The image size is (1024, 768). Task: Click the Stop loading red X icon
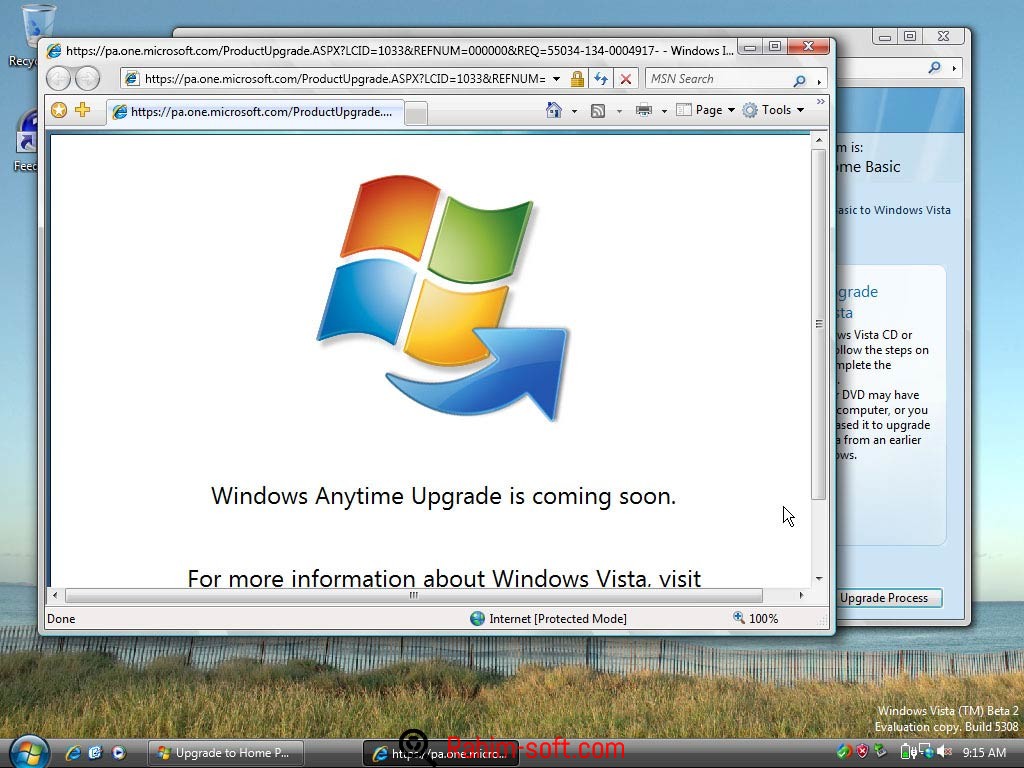point(626,79)
